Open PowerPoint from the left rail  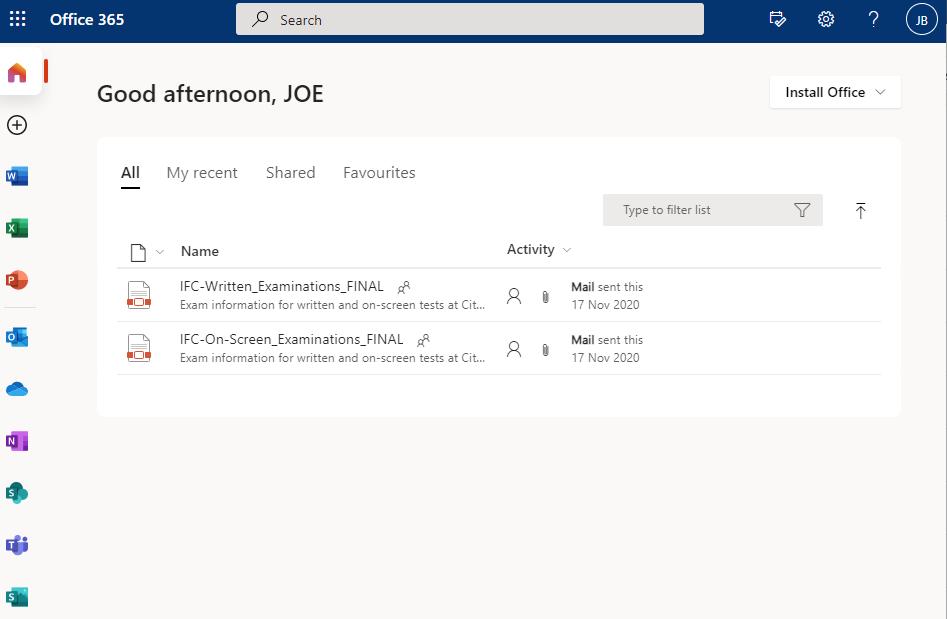click(x=17, y=280)
